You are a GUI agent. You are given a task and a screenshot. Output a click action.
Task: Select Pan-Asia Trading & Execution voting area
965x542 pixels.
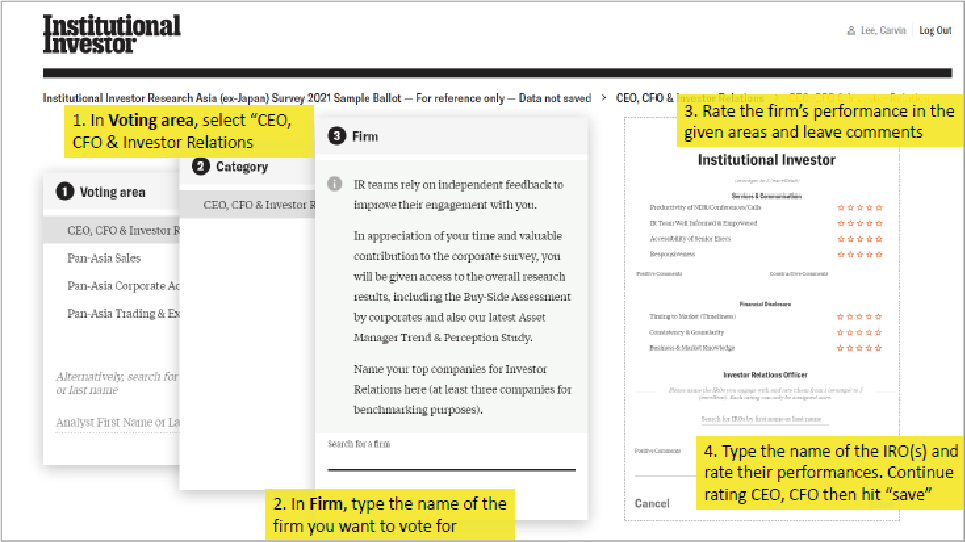pyautogui.click(x=123, y=314)
